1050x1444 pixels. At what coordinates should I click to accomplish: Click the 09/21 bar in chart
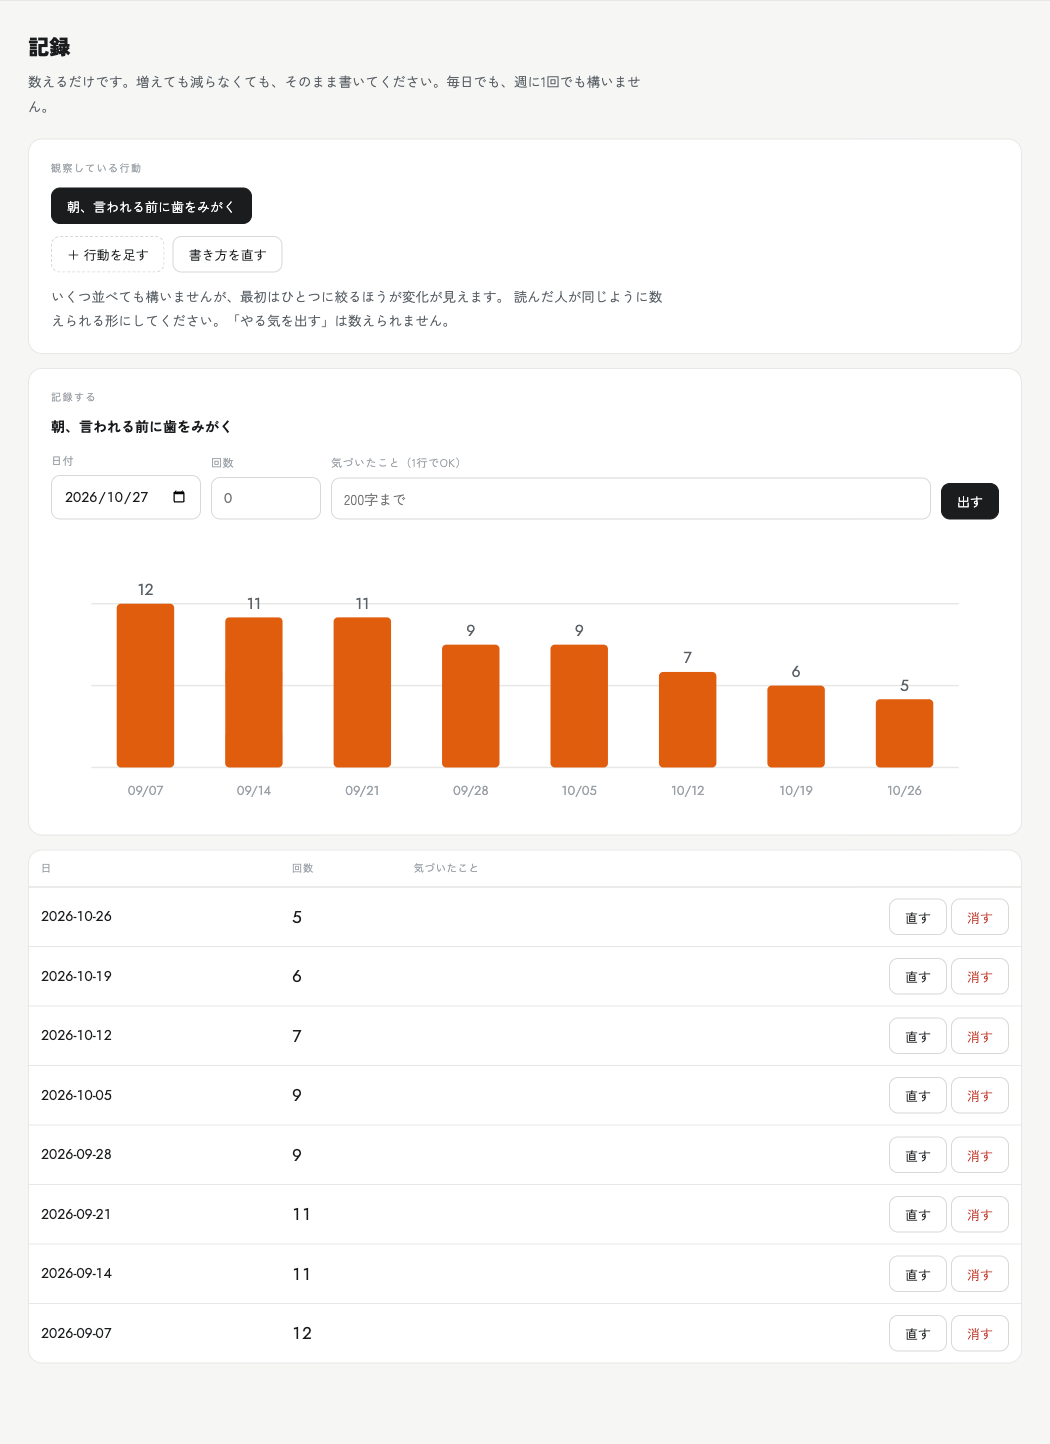pos(362,692)
